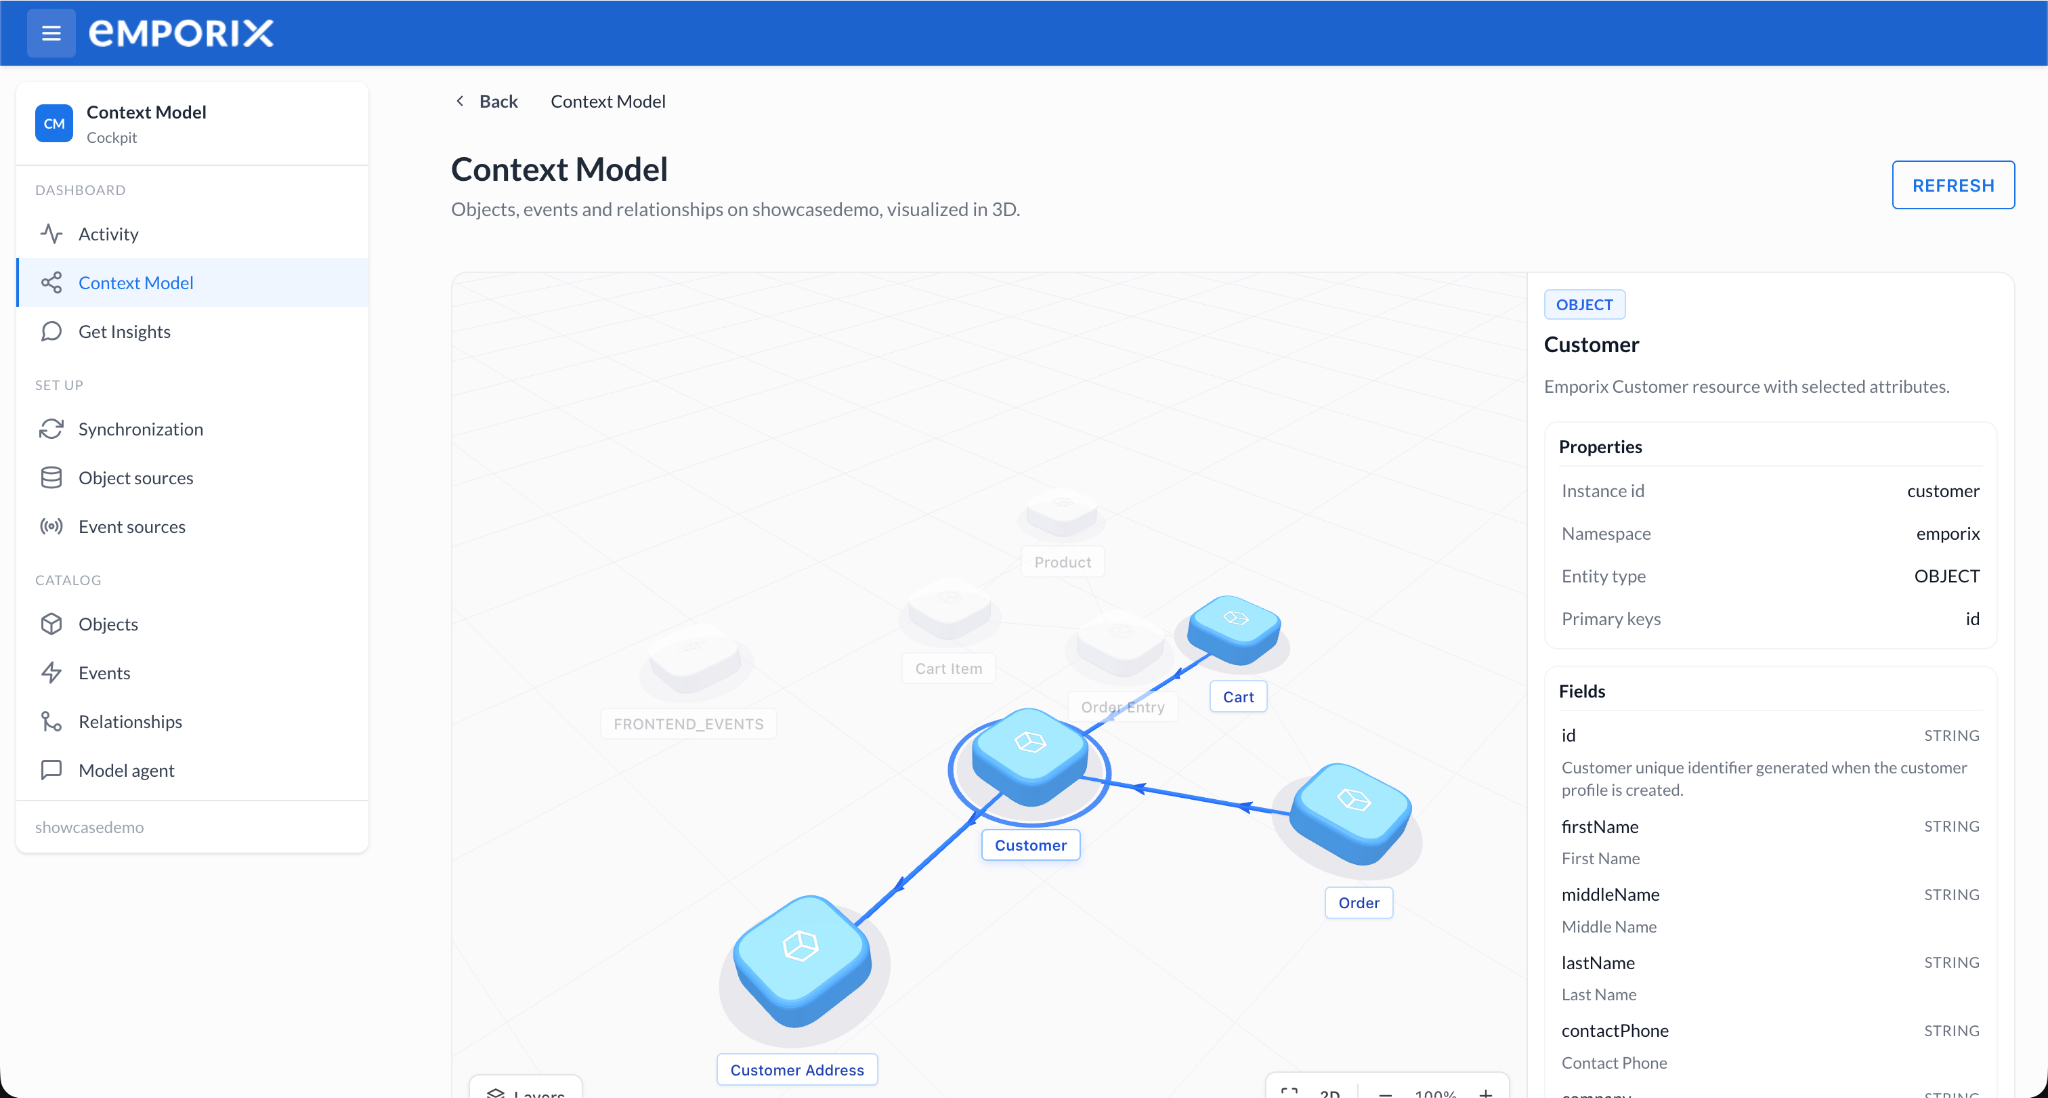Click the contactPhone field row
Image resolution: width=2048 pixels, height=1098 pixels.
[1770, 1046]
